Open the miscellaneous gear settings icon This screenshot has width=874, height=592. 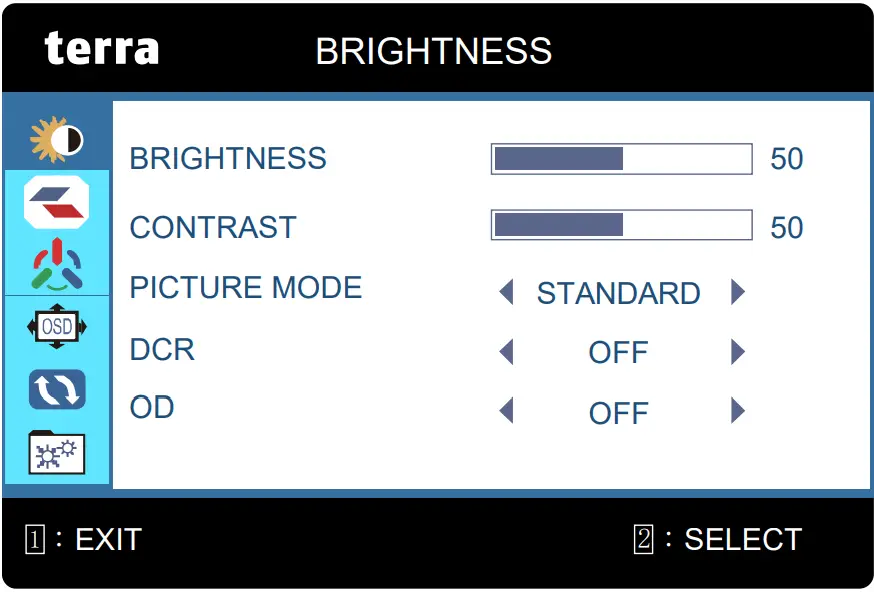(56, 452)
